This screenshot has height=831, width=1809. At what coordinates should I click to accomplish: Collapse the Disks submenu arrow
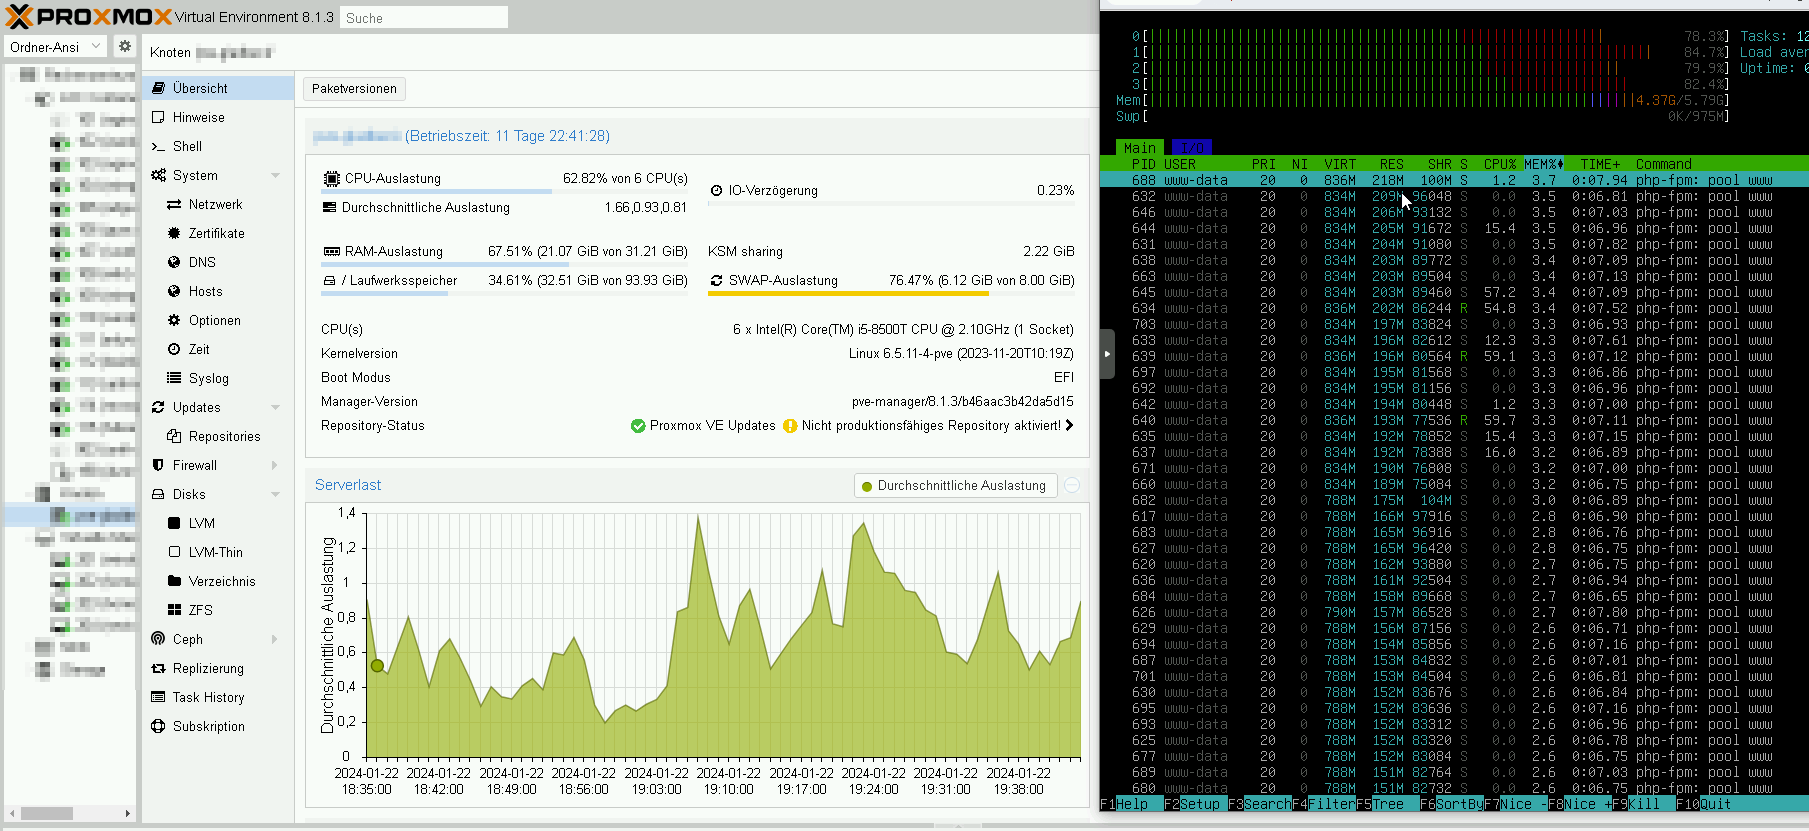pyautogui.click(x=275, y=495)
